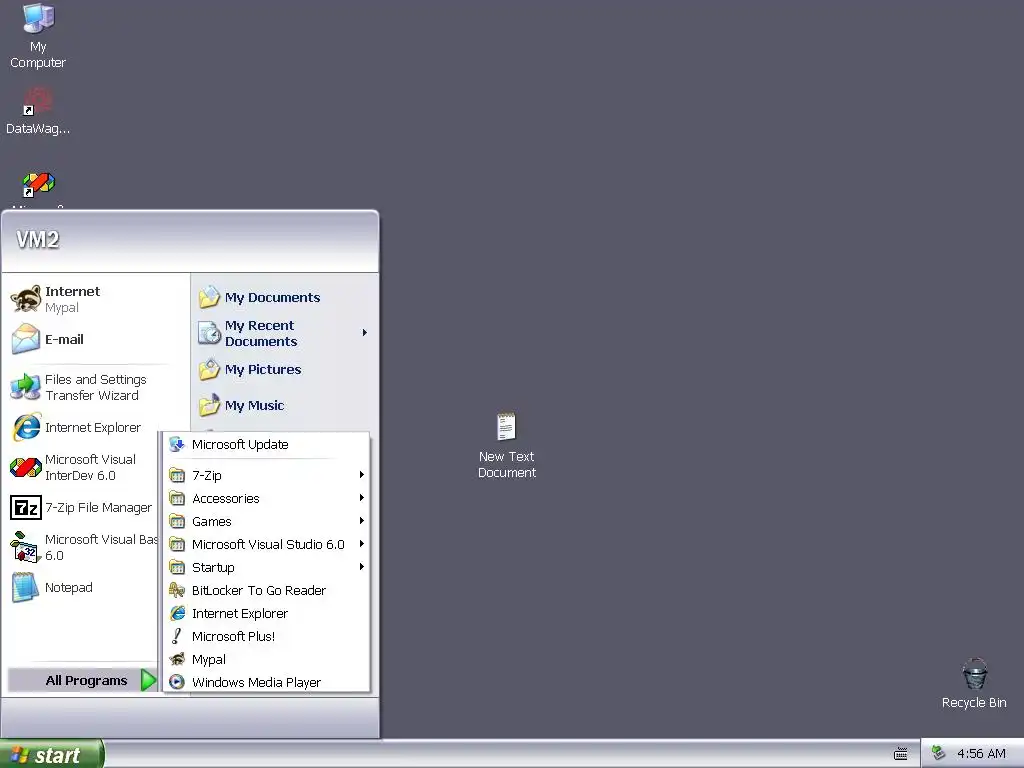Viewport: 1024px width, 768px height.
Task: Click the Internet Explorer icon in pinned list
Action: click(x=26, y=427)
